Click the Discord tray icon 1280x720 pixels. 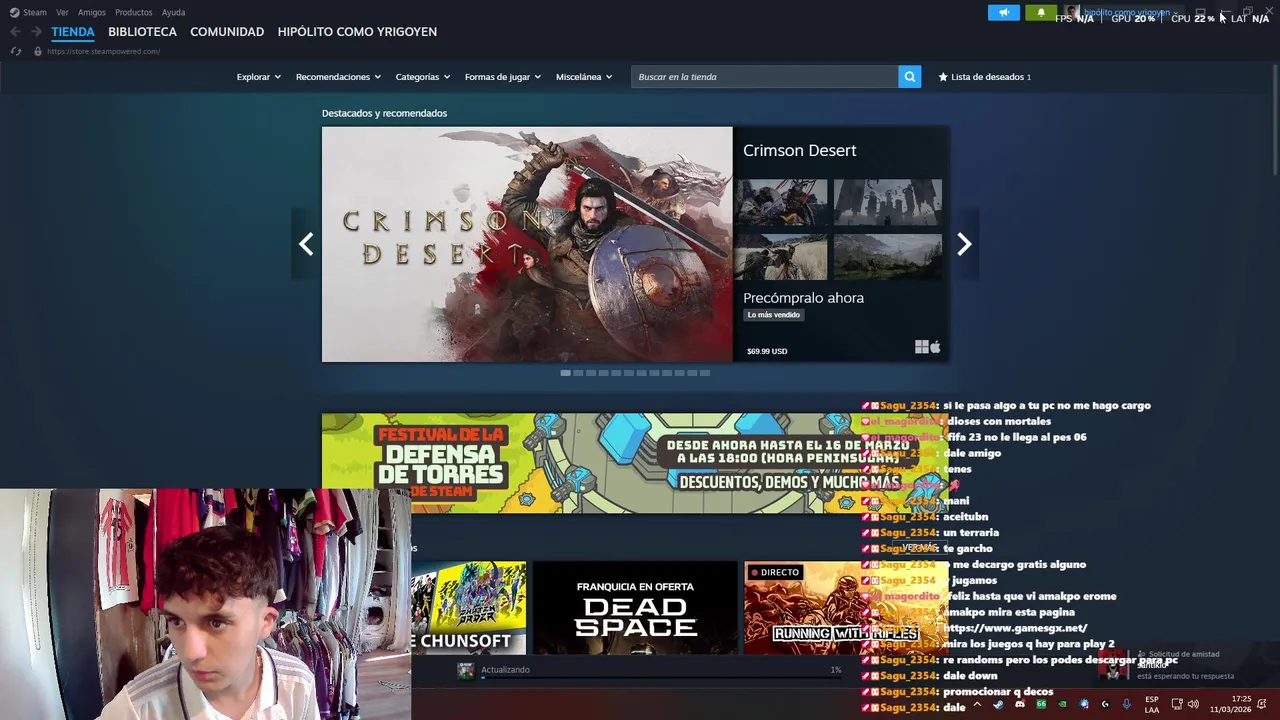1019,704
